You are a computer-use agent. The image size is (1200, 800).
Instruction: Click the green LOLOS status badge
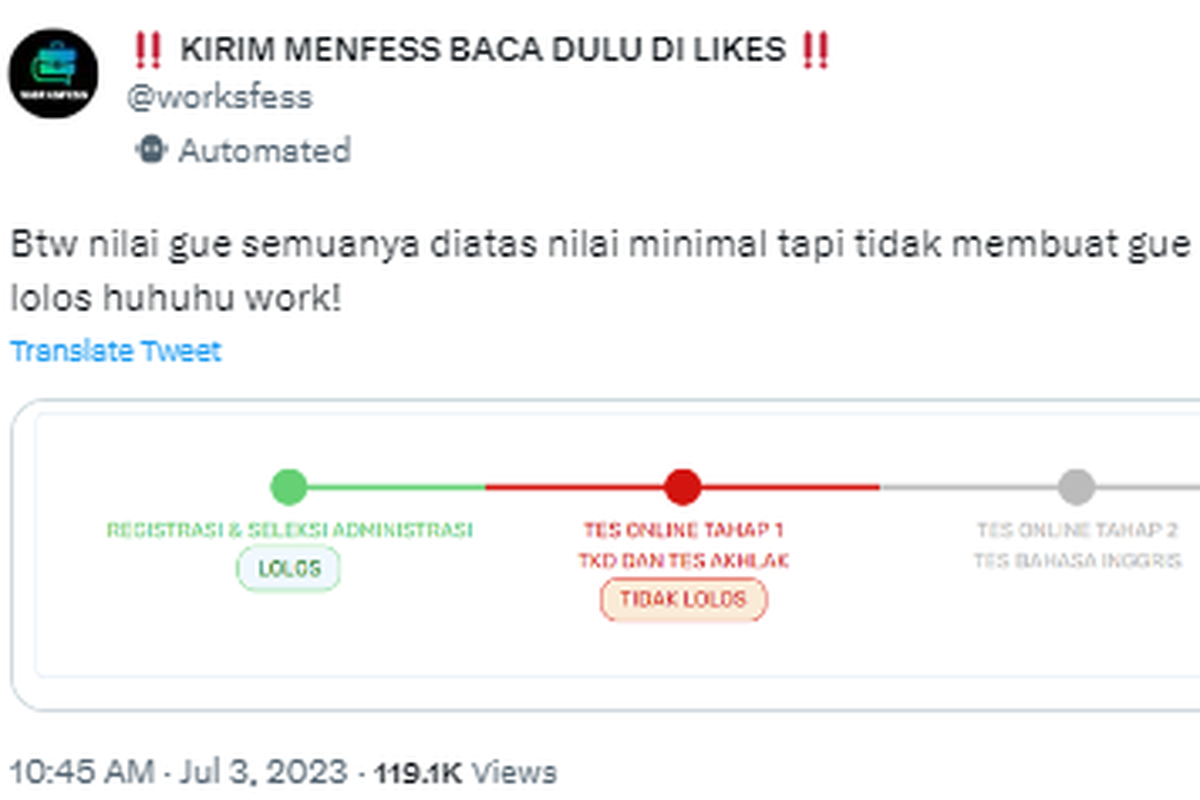pos(289,569)
